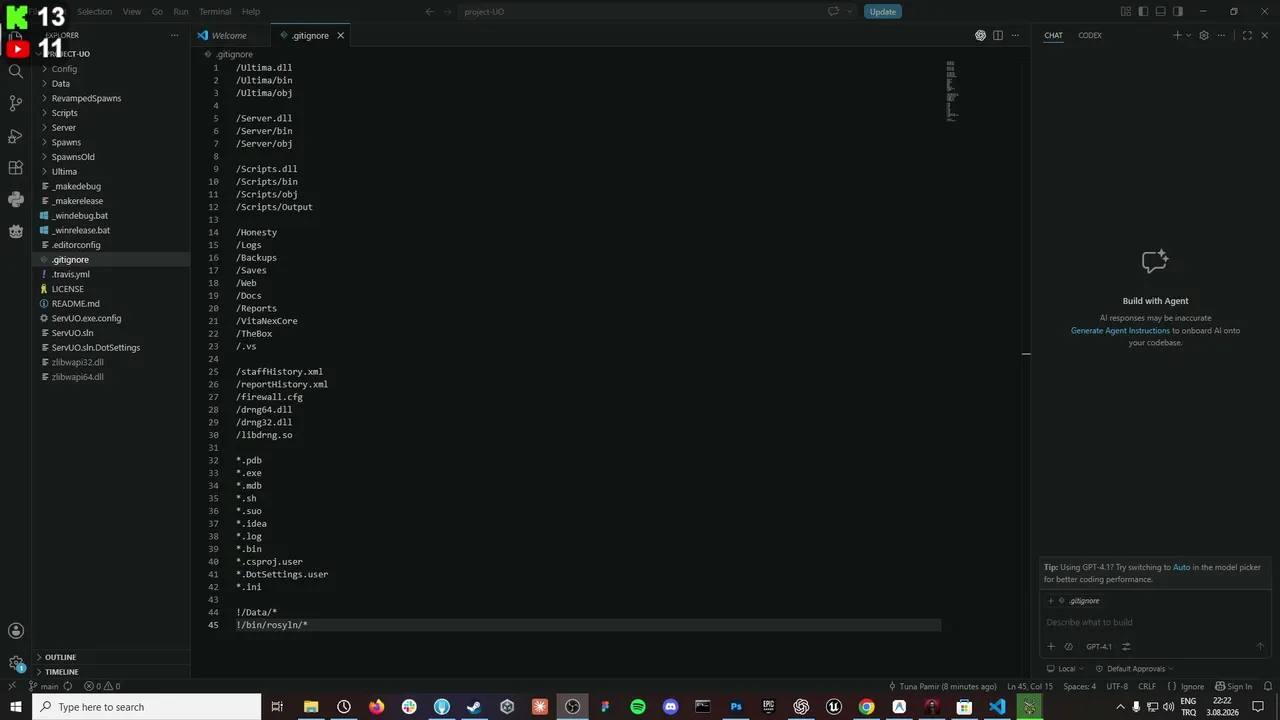Go forward with title bar arrow

(x=449, y=12)
